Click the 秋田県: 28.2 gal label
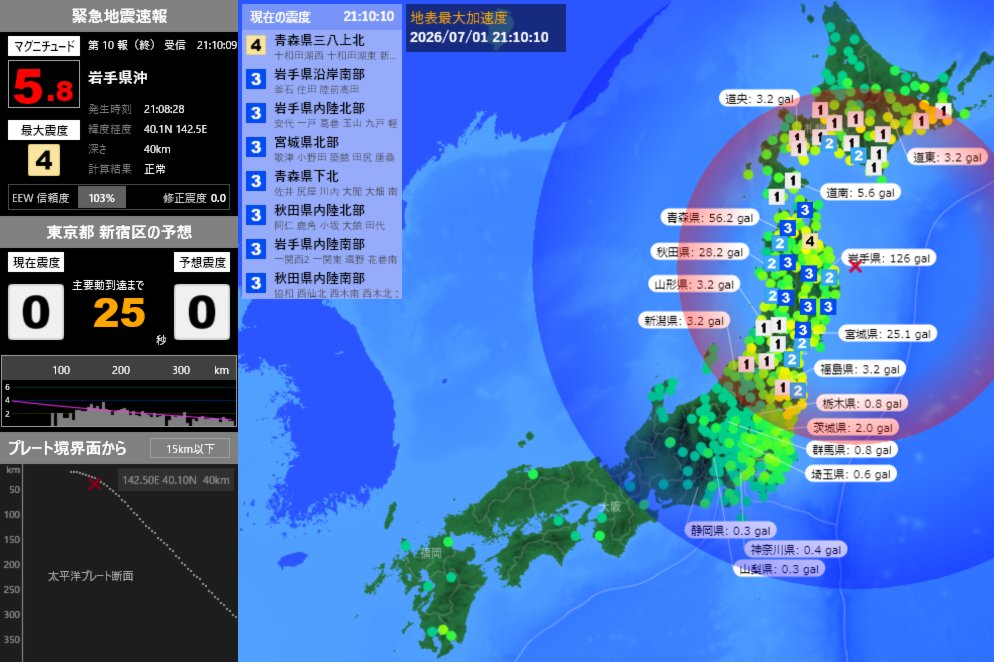This screenshot has width=994, height=662. pyautogui.click(x=700, y=252)
